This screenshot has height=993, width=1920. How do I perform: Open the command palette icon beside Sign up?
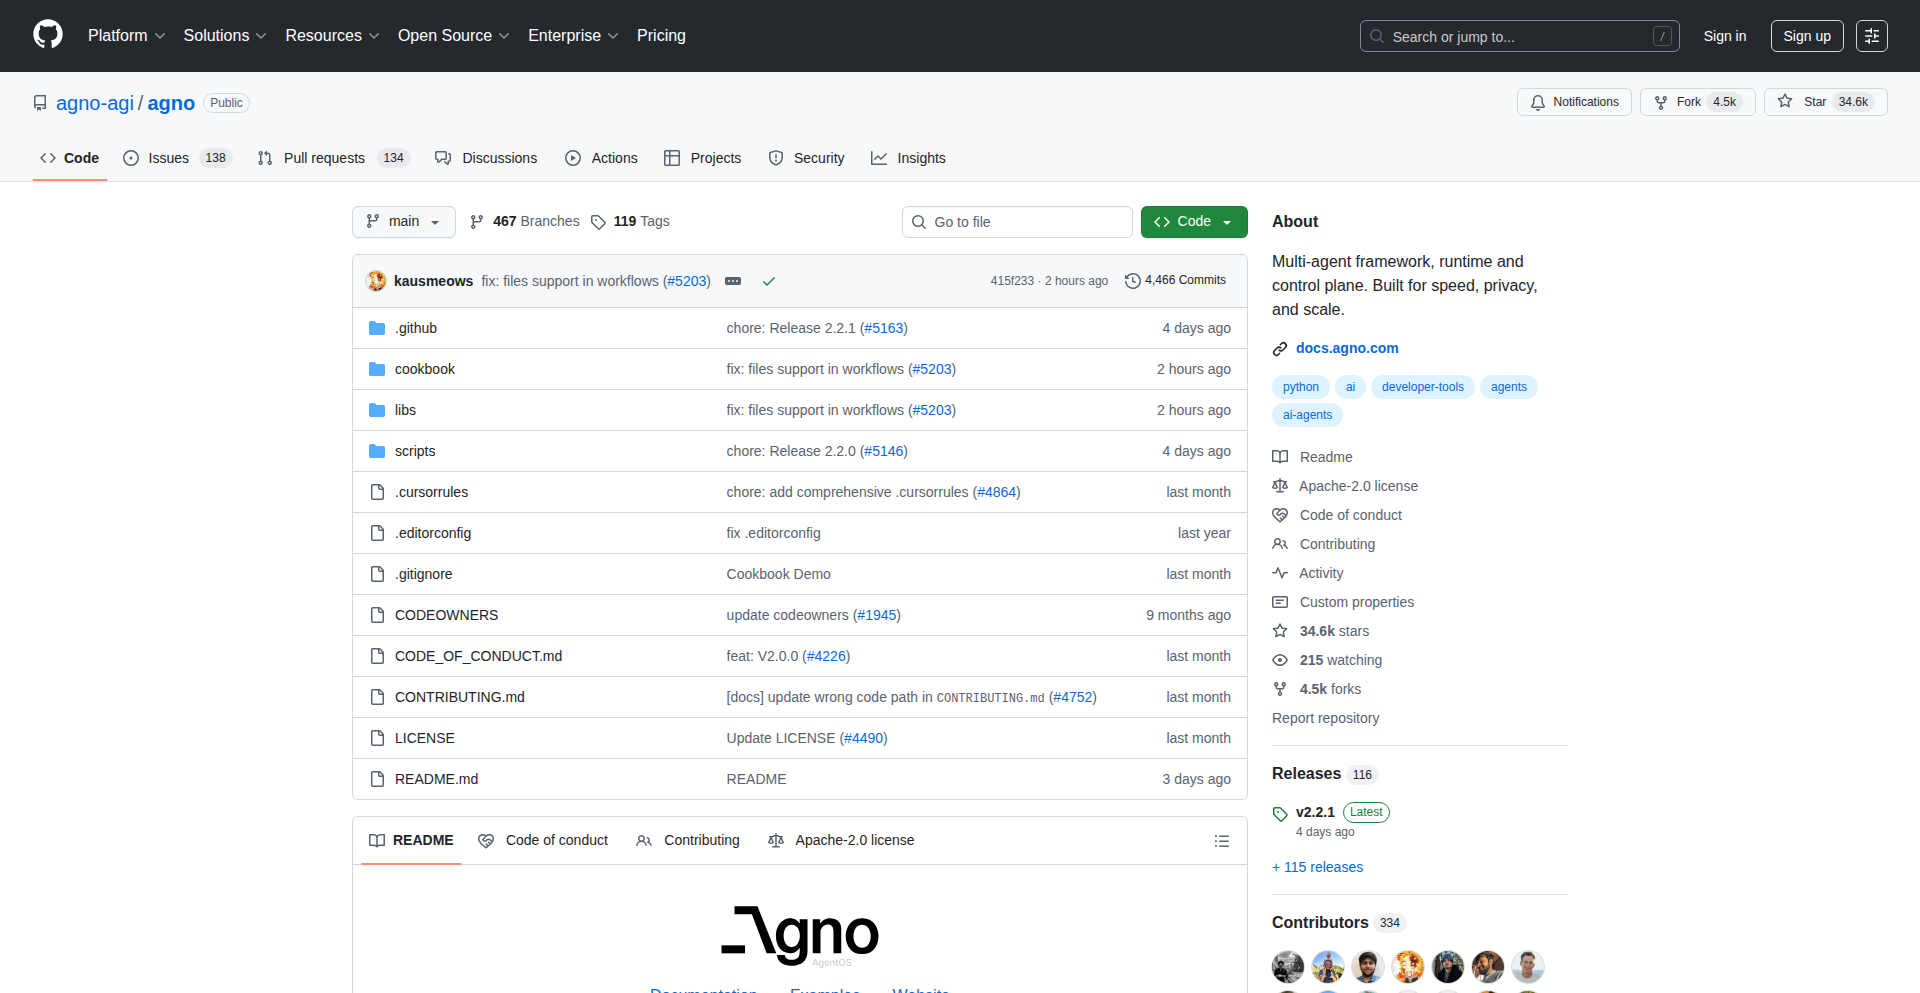(x=1872, y=35)
